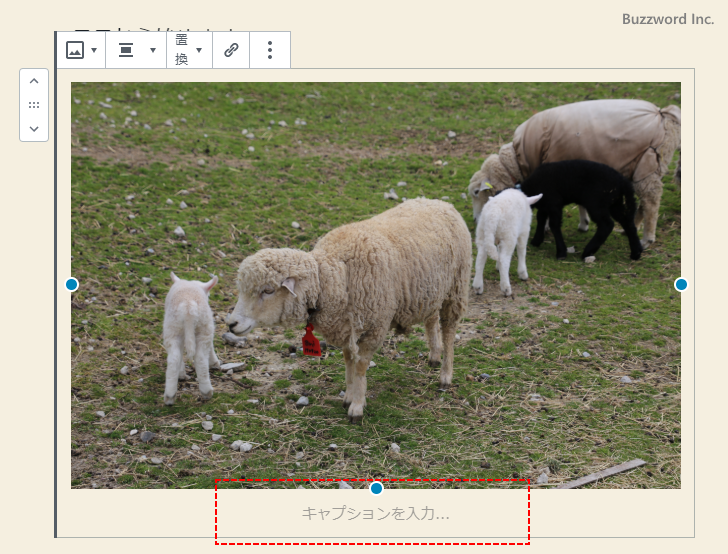This screenshot has width=728, height=554.
Task: Expand the alignment options dropdown arrow
Action: click(153, 50)
